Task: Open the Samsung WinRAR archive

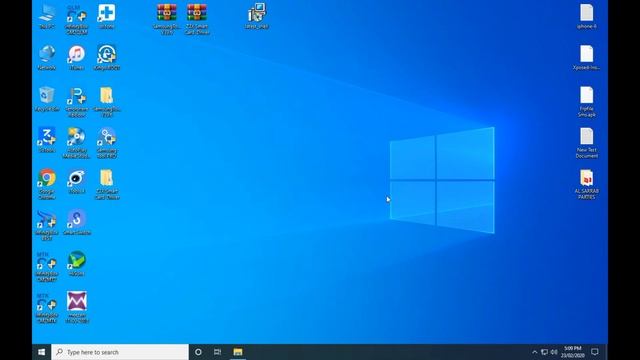Action: (167, 19)
